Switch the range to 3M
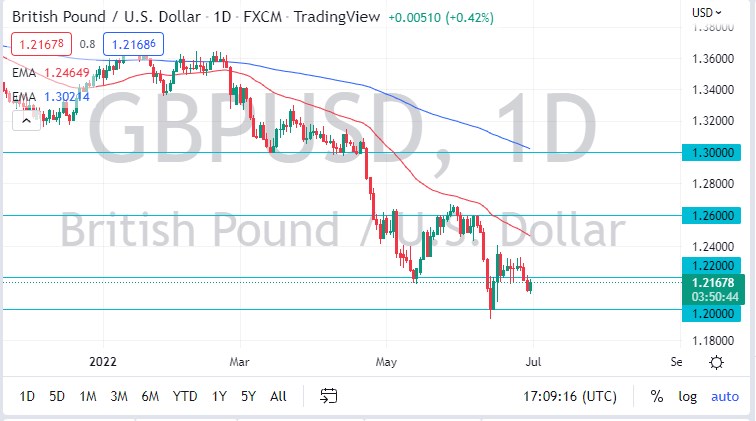The width and height of the screenshot is (756, 421). pos(119,396)
